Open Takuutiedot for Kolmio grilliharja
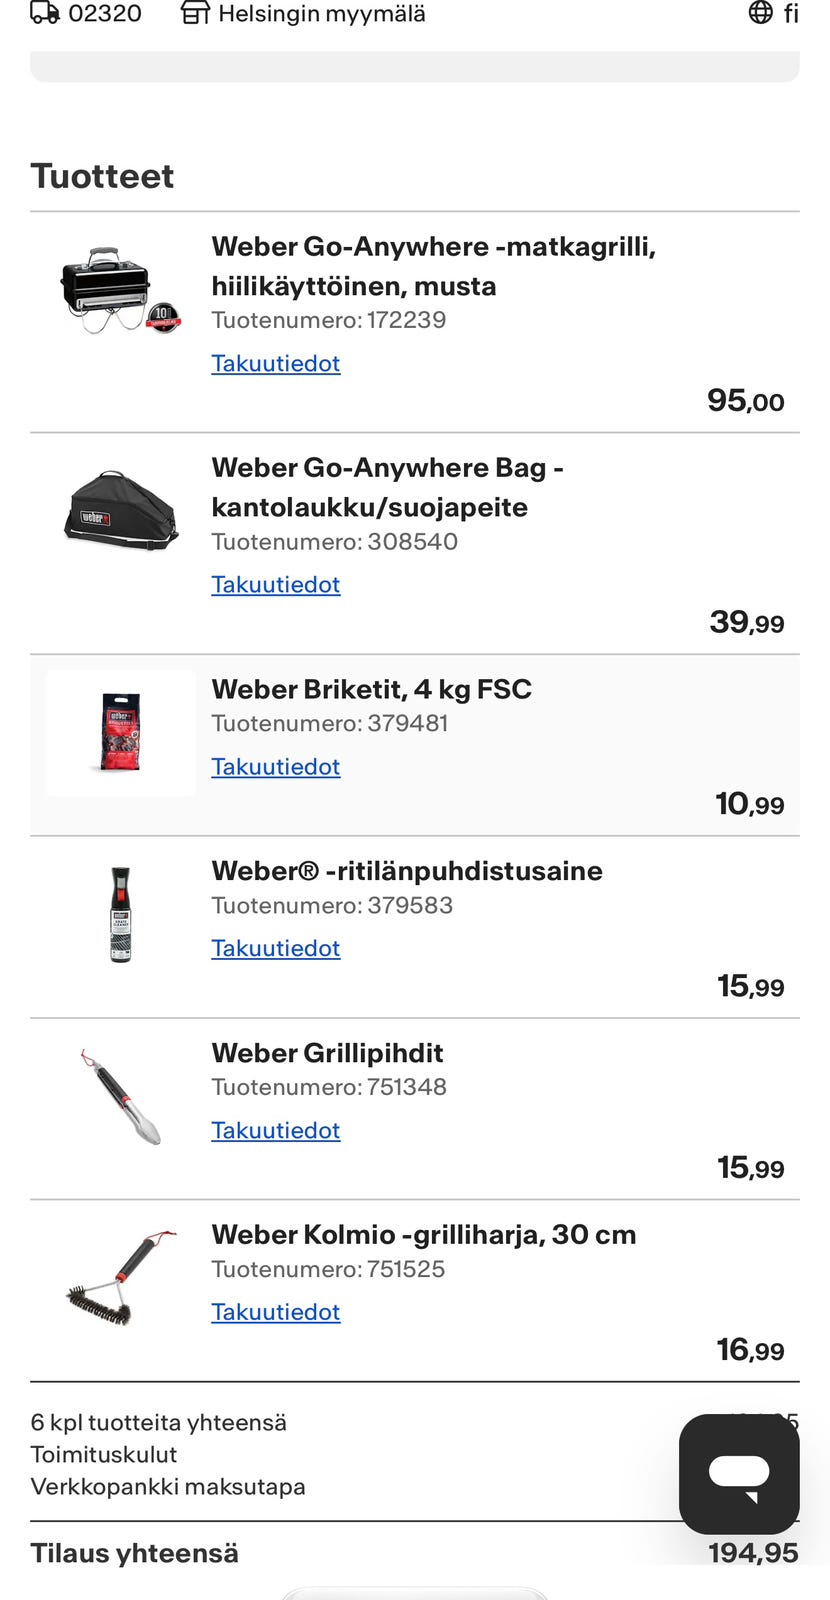The image size is (830, 1600). pos(276,1312)
